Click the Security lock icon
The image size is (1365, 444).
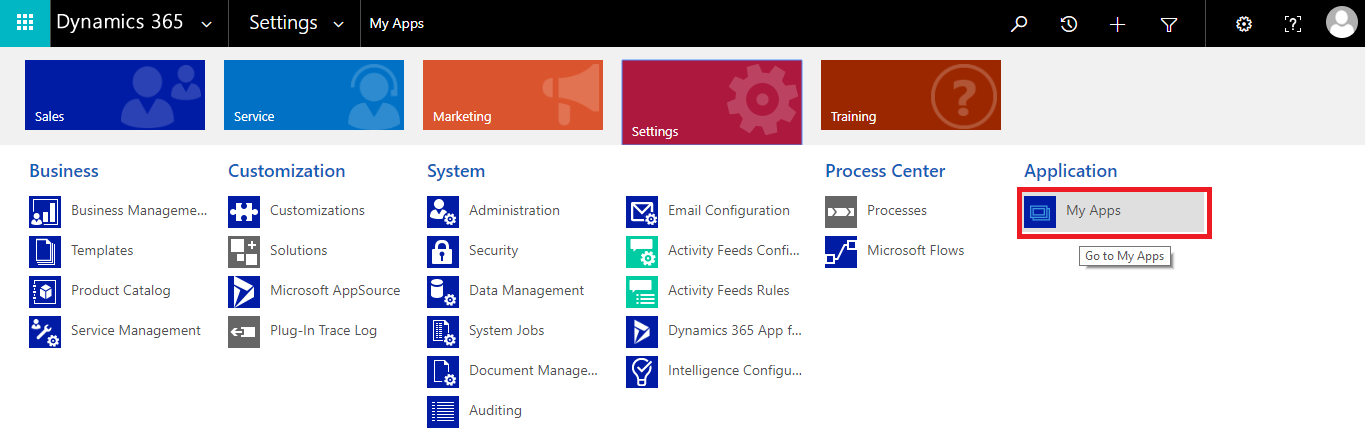(x=443, y=251)
